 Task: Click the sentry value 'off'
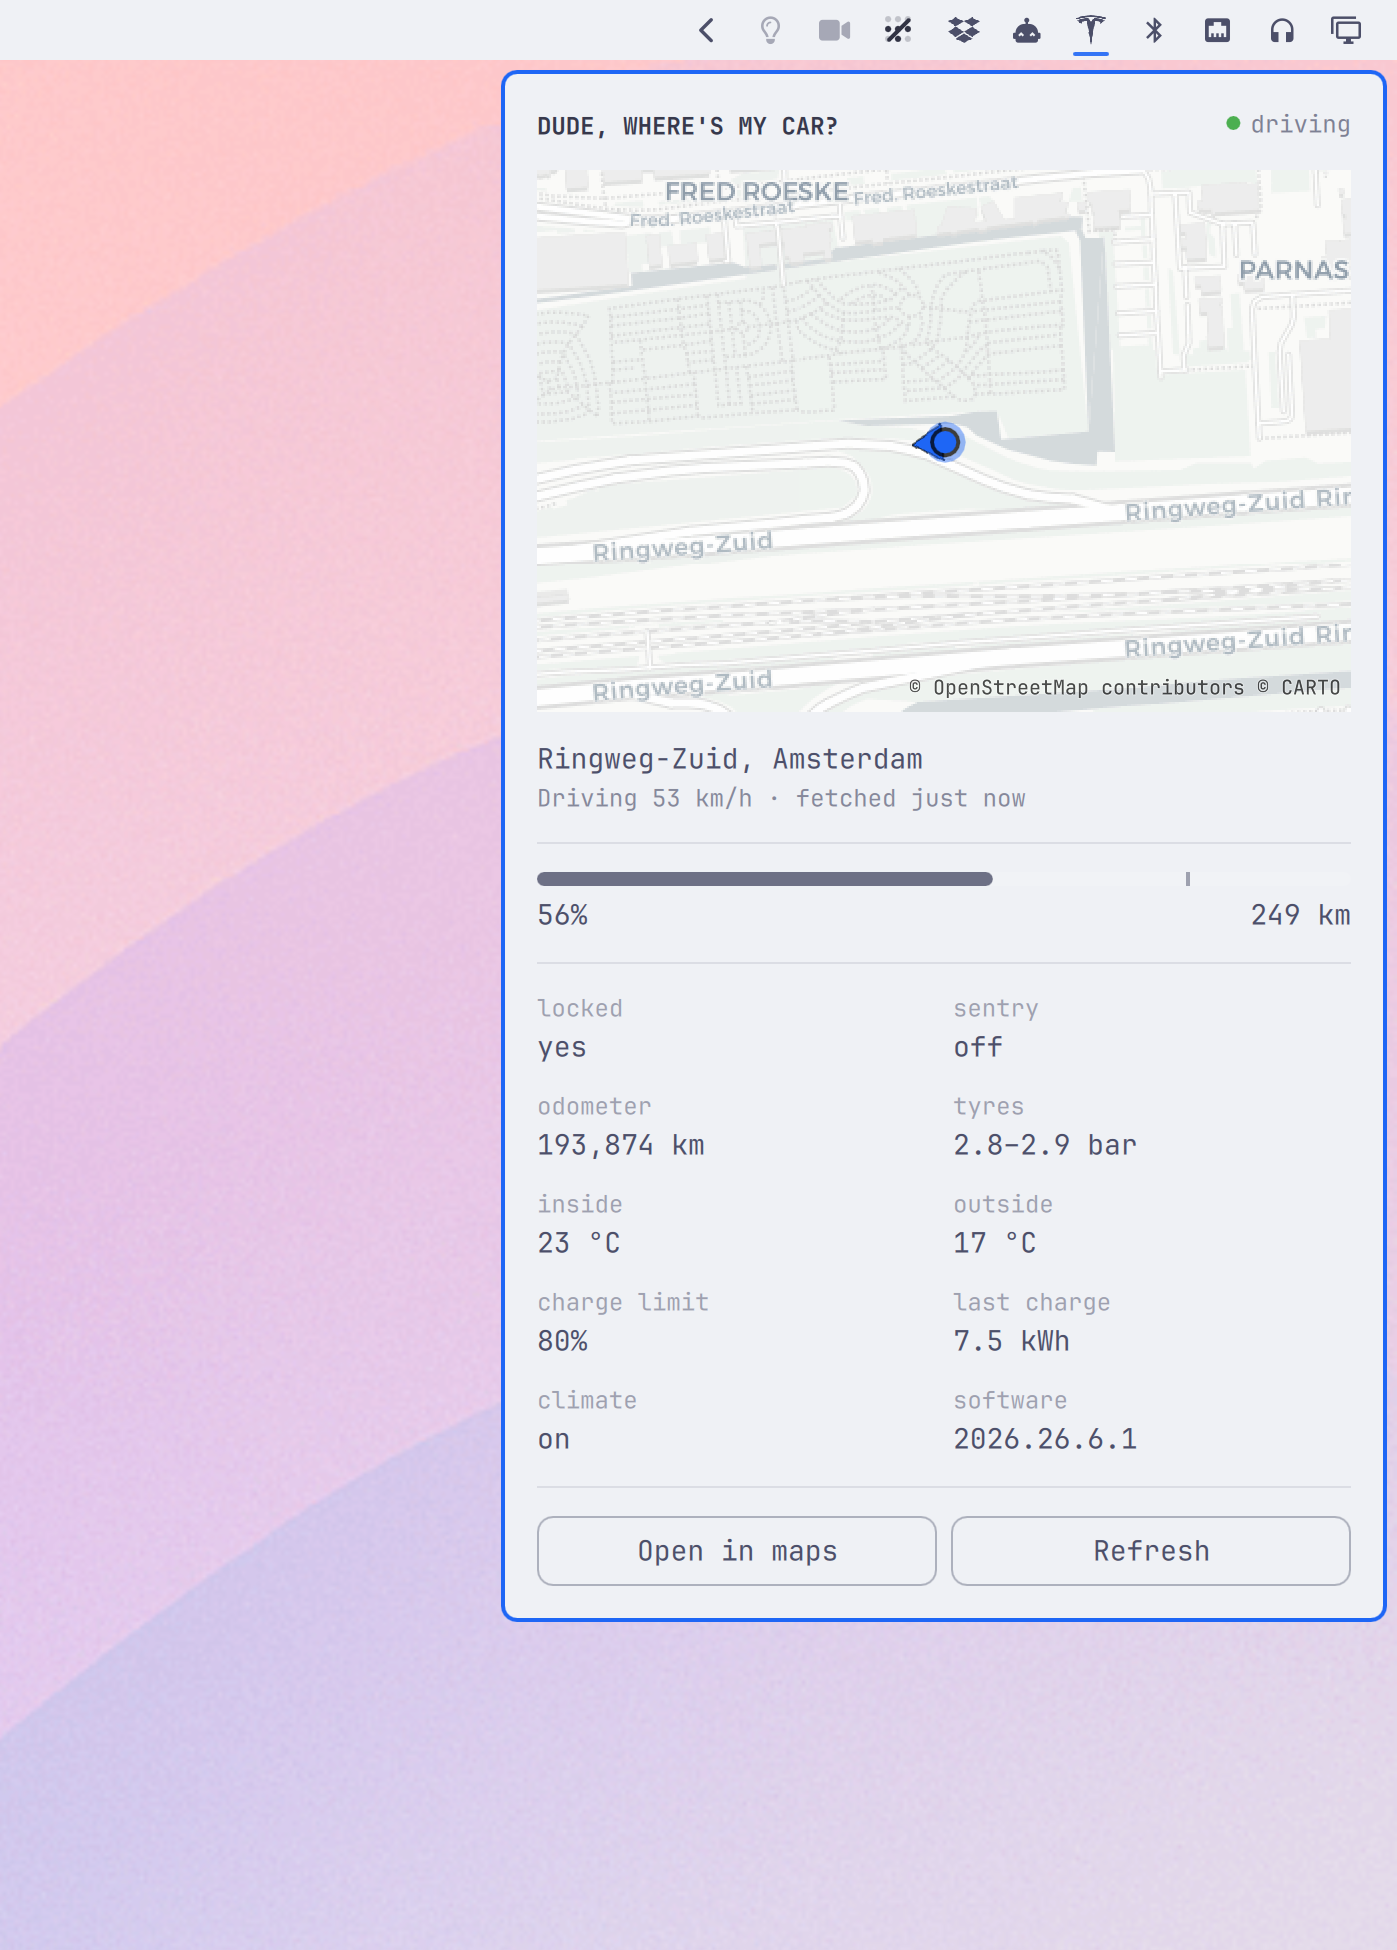(978, 1047)
